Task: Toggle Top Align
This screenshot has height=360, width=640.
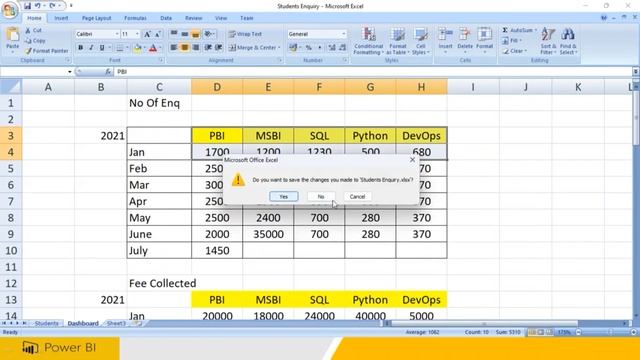Action: [x=174, y=34]
